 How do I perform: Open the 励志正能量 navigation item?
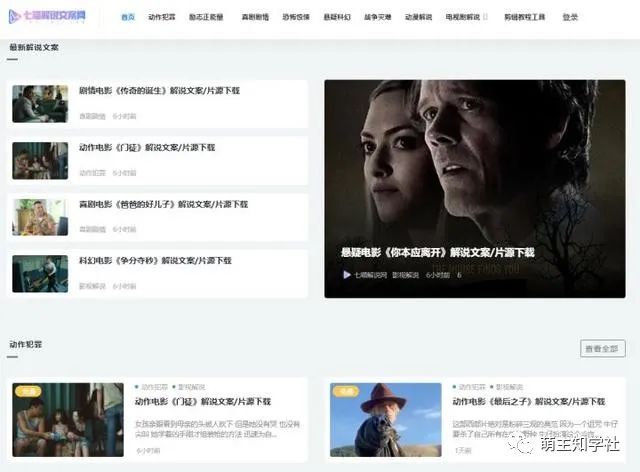(206, 17)
